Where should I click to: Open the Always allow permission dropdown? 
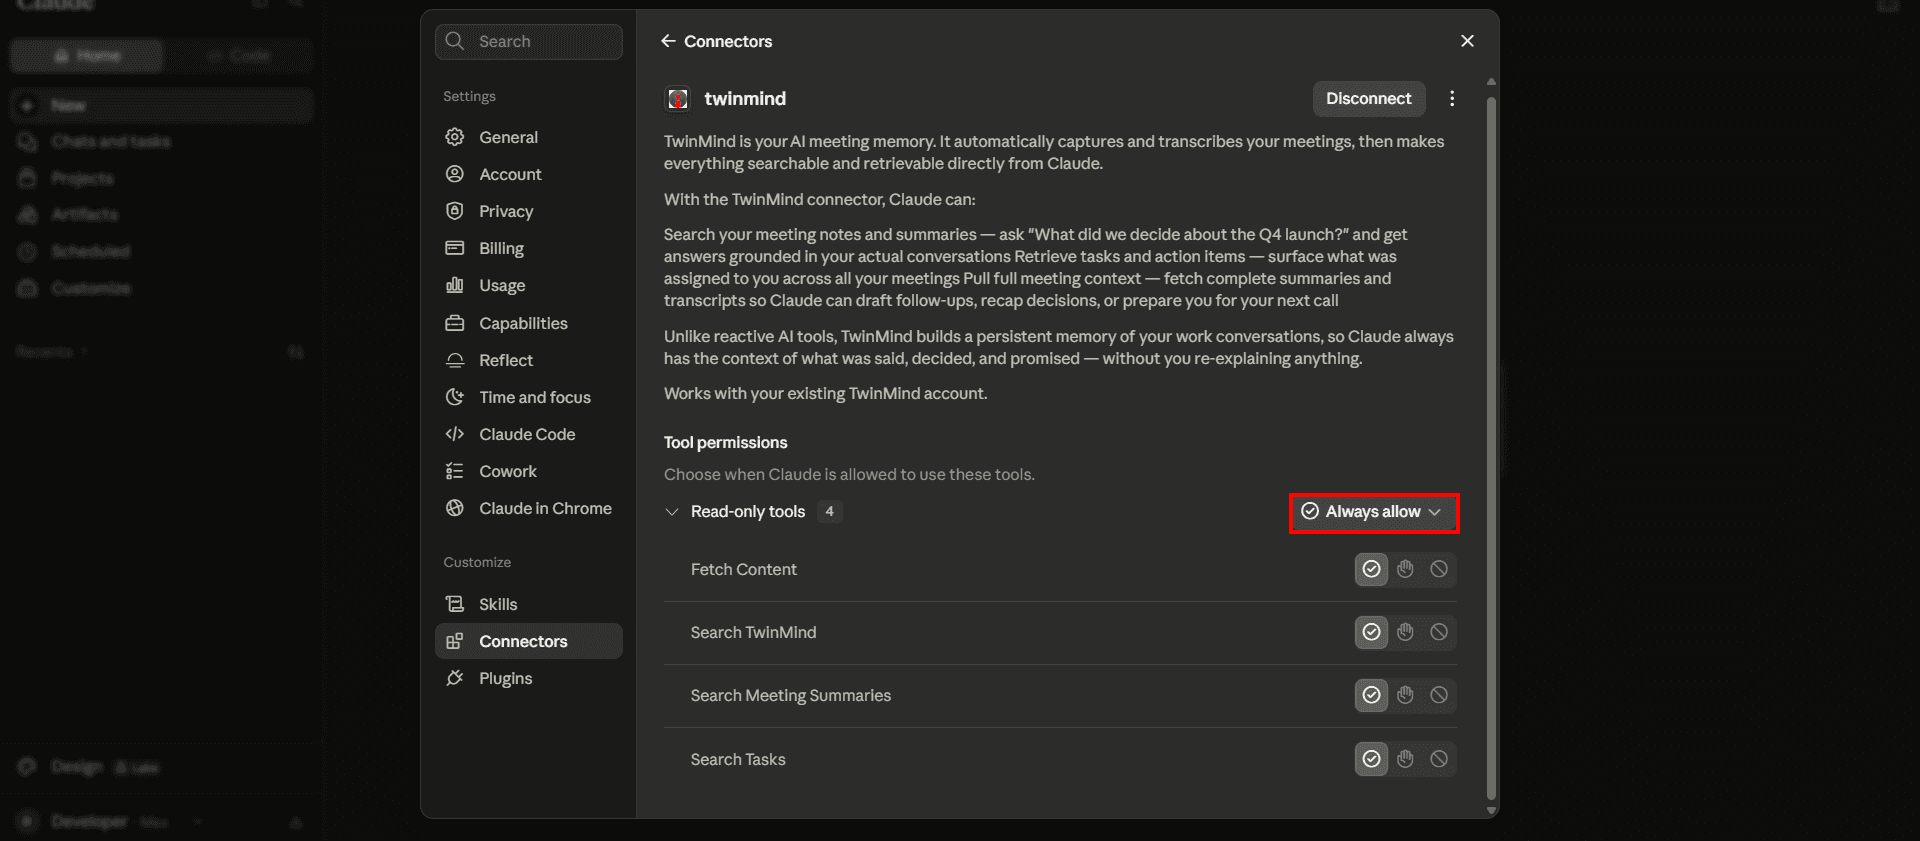1374,512
